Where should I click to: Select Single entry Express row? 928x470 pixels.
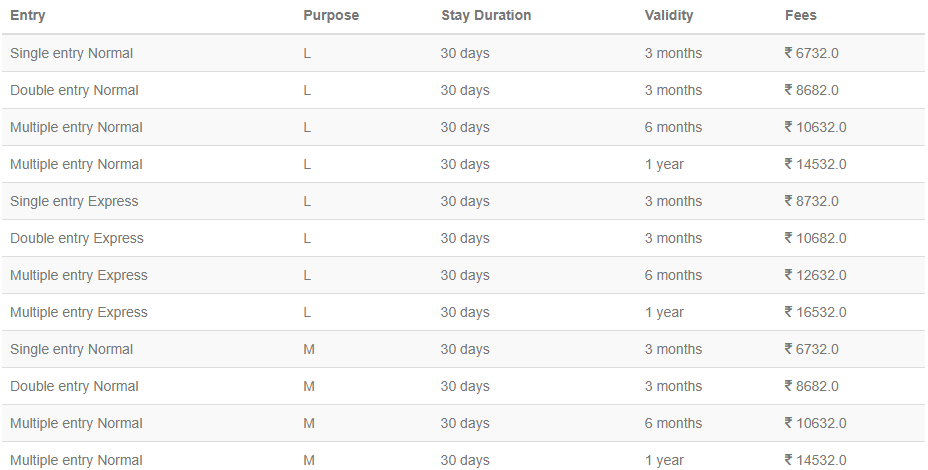point(463,201)
